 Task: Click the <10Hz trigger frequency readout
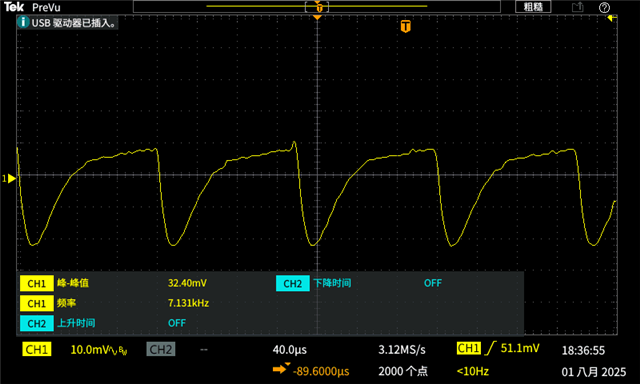click(x=473, y=371)
